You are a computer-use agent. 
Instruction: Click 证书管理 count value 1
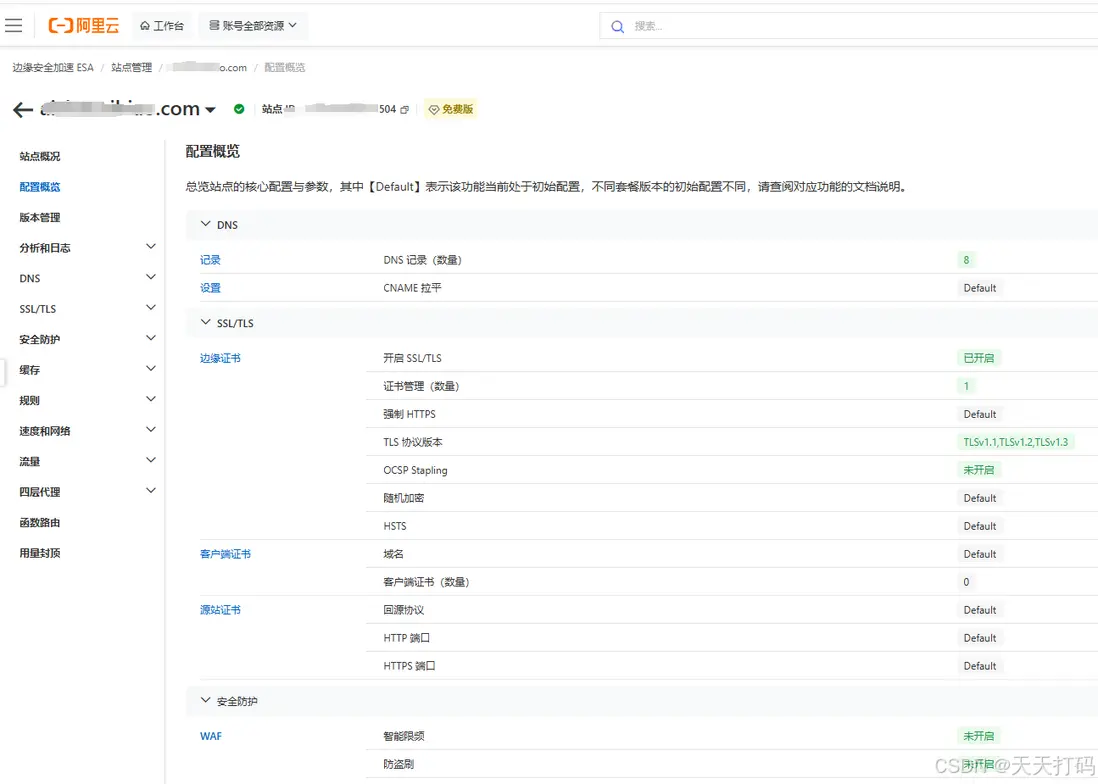click(x=966, y=386)
